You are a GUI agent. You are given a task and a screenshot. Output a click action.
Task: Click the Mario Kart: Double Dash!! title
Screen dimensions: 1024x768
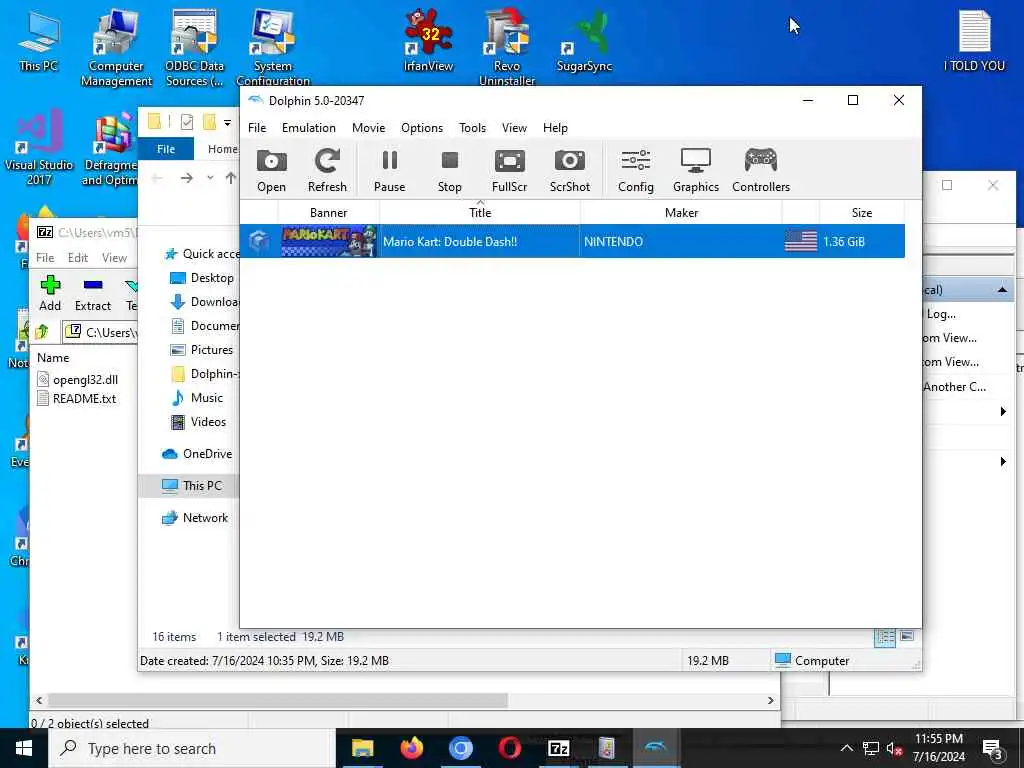(450, 242)
